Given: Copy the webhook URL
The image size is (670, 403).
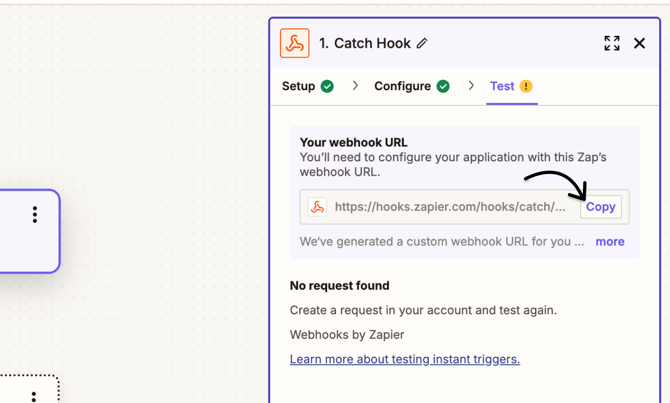Looking at the screenshot, I should (x=601, y=207).
